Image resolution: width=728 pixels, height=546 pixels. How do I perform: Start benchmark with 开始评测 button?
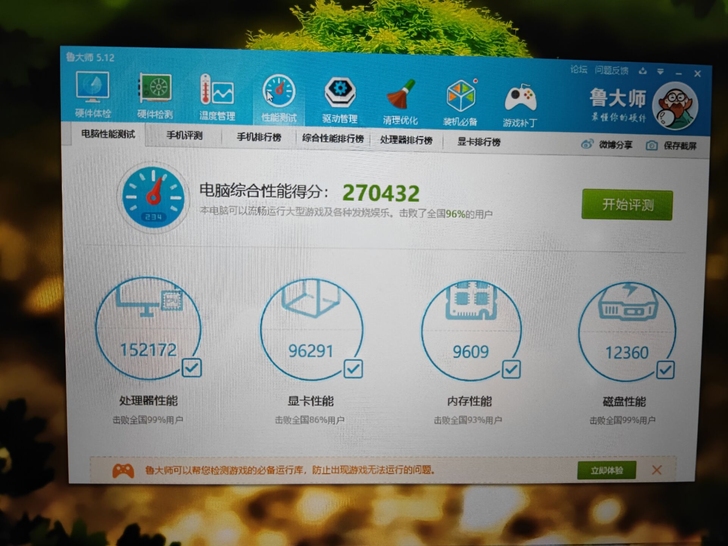point(627,205)
